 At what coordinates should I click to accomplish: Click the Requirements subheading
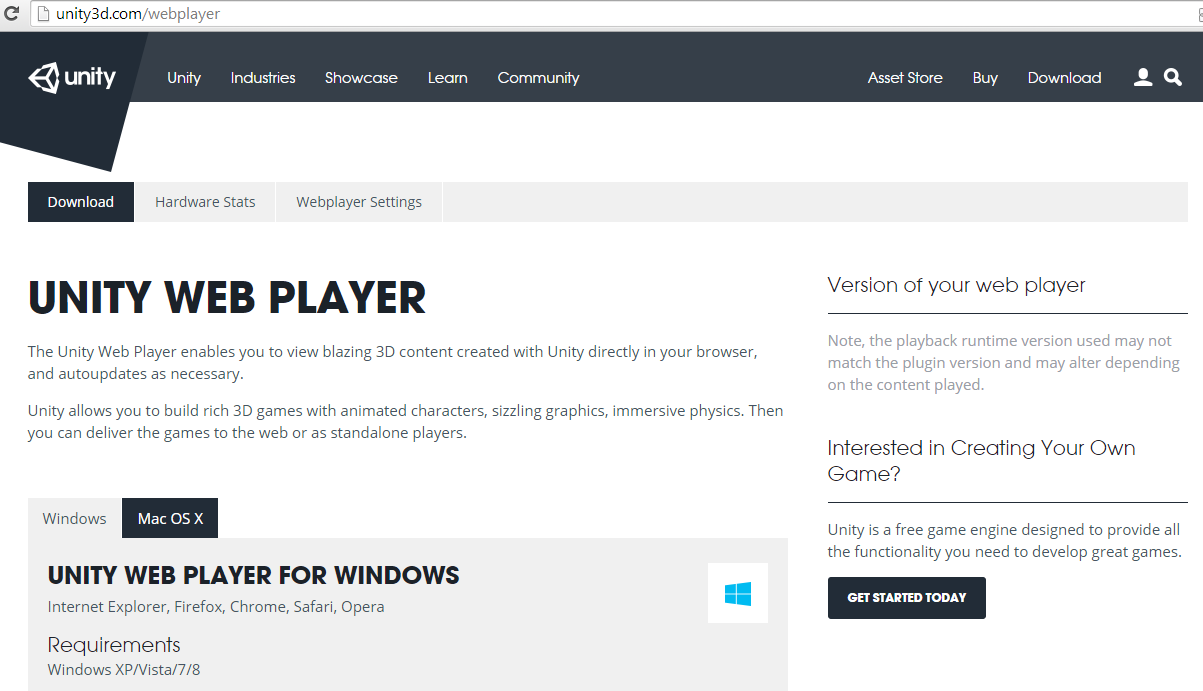114,645
